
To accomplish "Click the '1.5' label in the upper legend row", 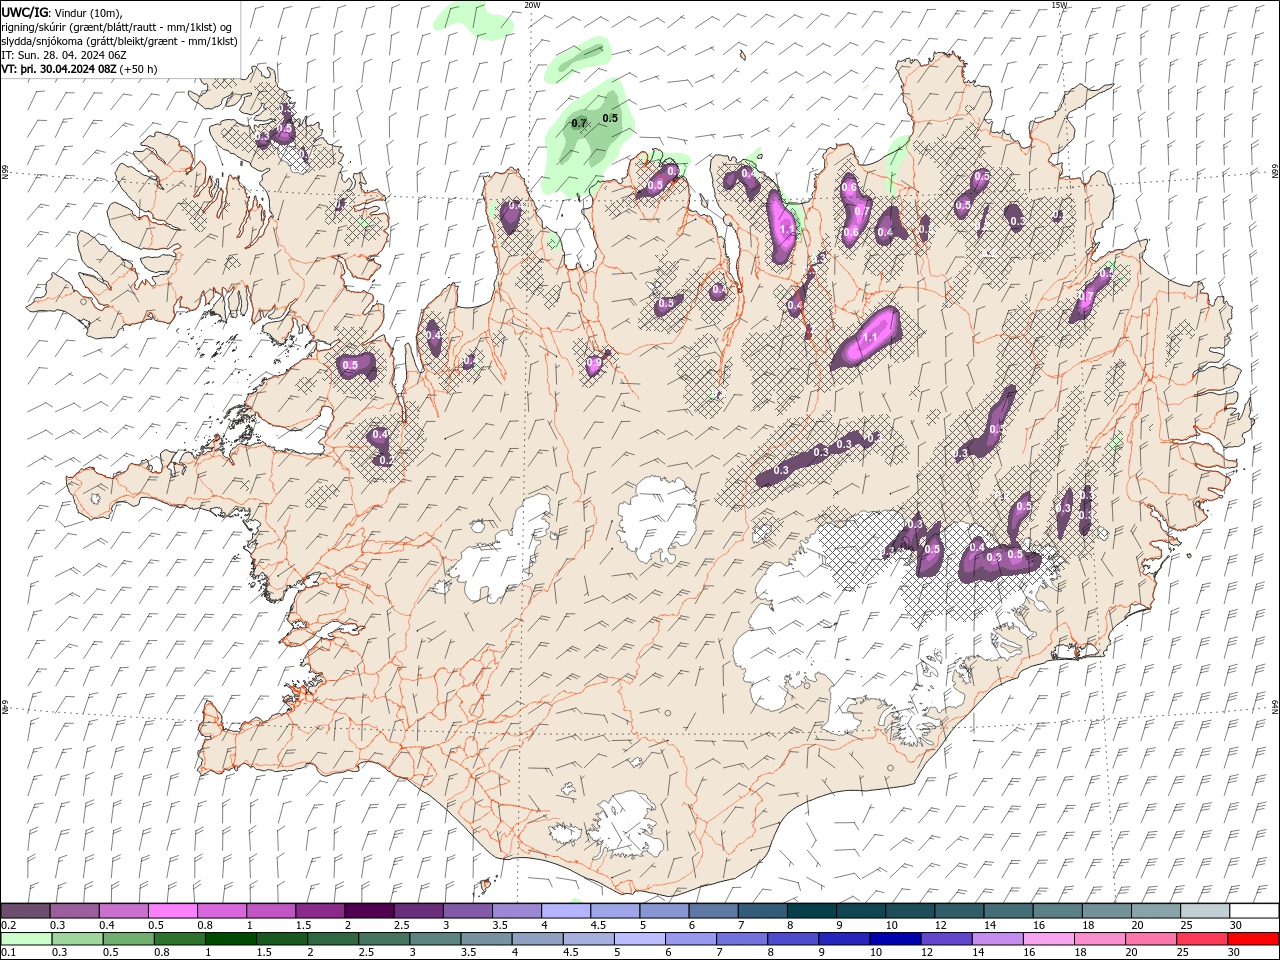I will pos(303,926).
